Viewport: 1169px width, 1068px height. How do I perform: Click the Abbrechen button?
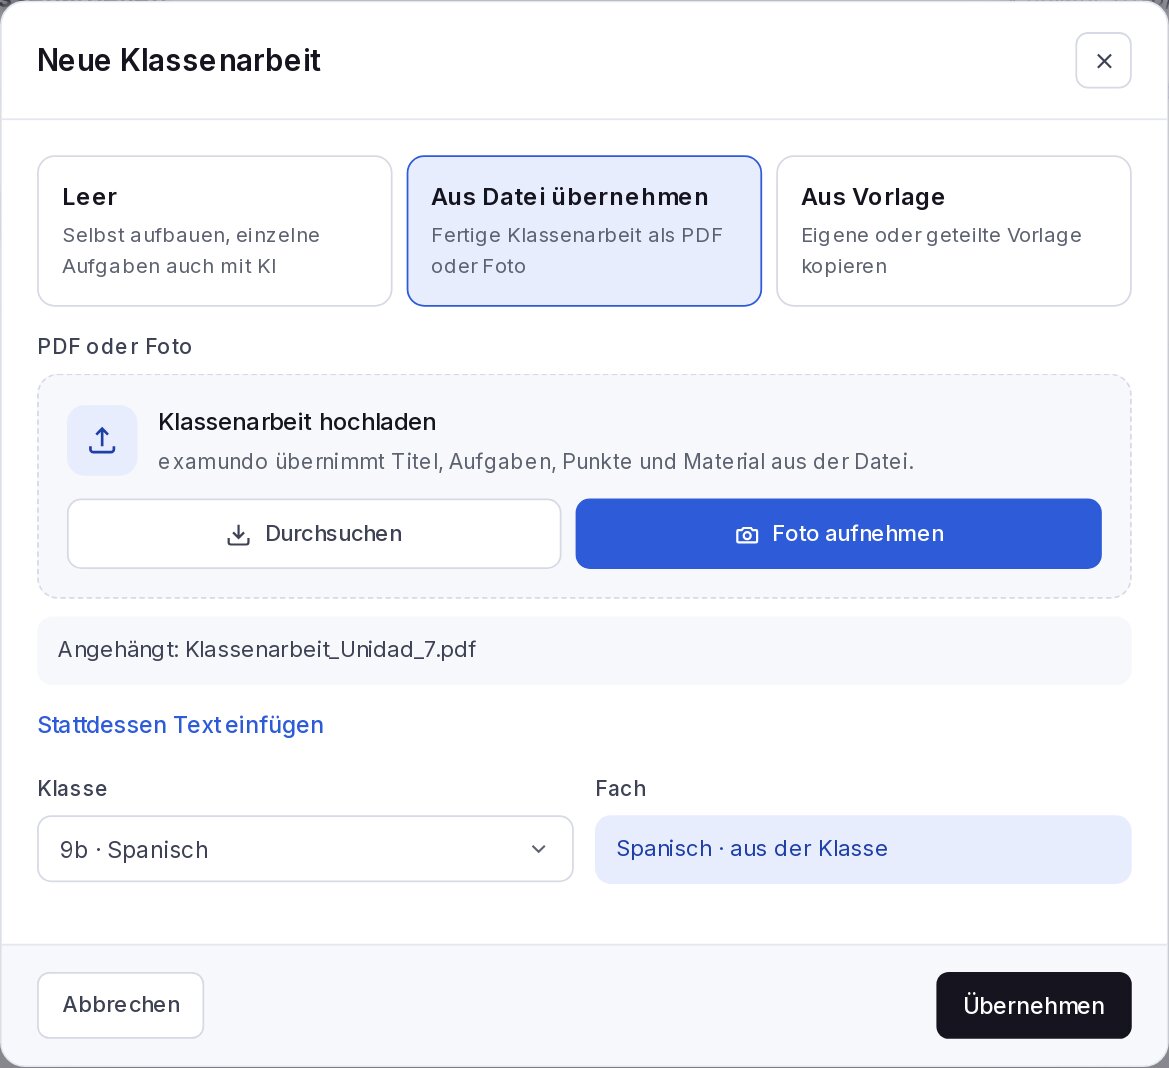click(121, 1005)
